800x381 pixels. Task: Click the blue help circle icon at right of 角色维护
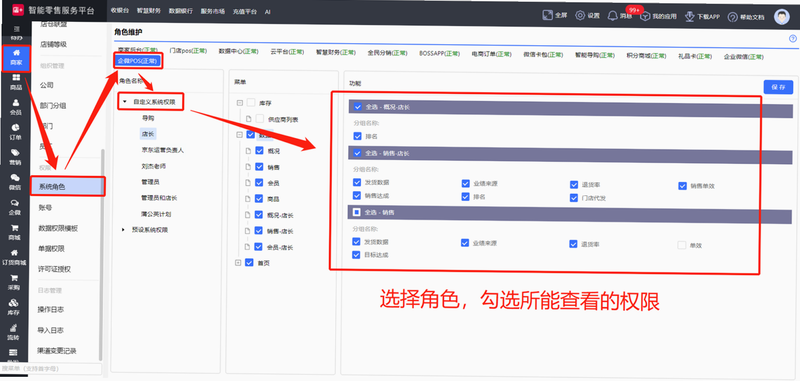(793, 38)
